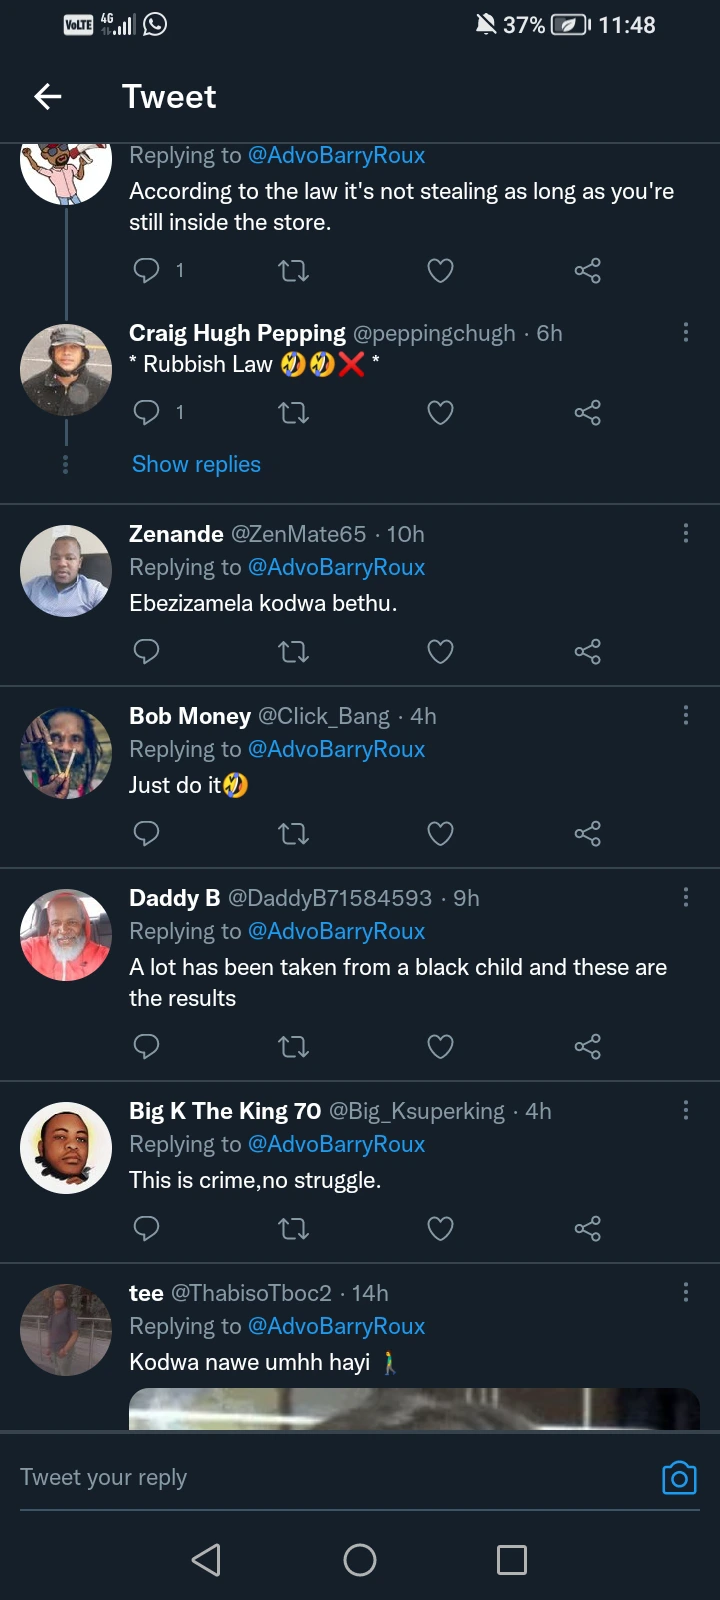Like Bob Money's 'Just do it' reply

pyautogui.click(x=440, y=833)
